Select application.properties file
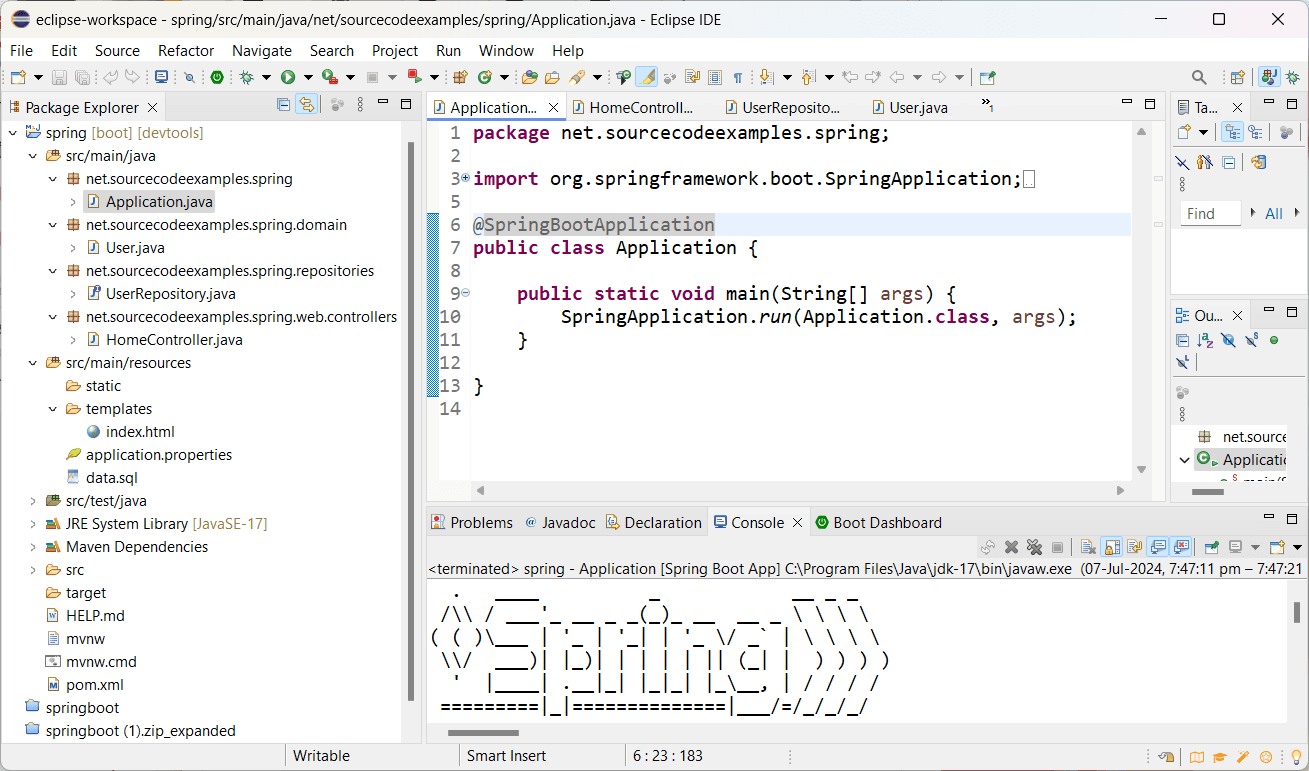This screenshot has height=771, width=1309. 159,455
